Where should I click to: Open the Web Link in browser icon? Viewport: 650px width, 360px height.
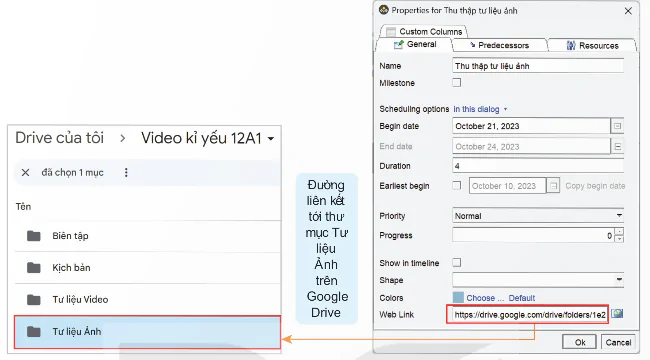(x=617, y=314)
